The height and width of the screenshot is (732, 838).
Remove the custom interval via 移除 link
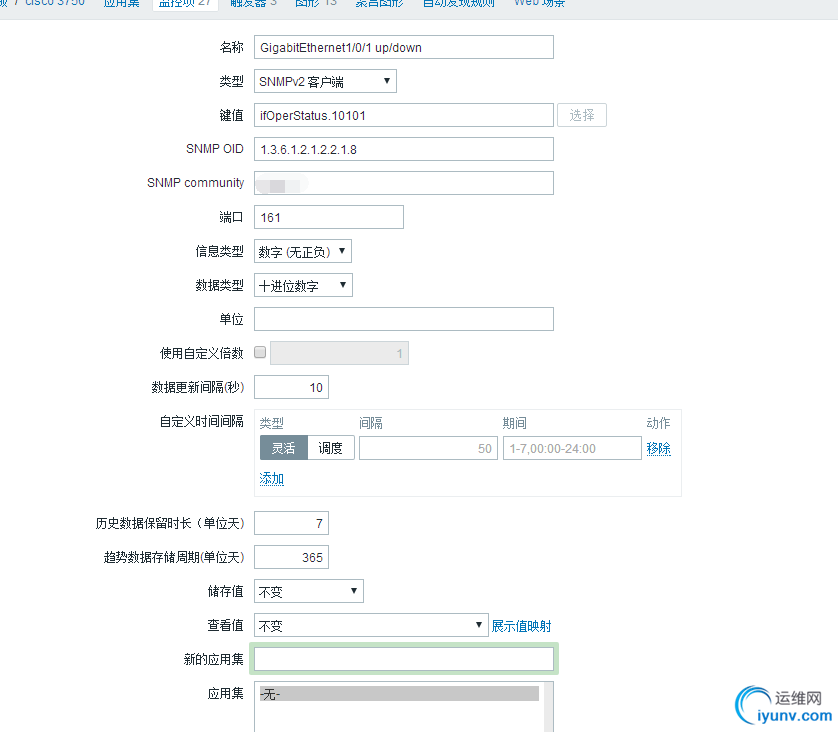658,448
